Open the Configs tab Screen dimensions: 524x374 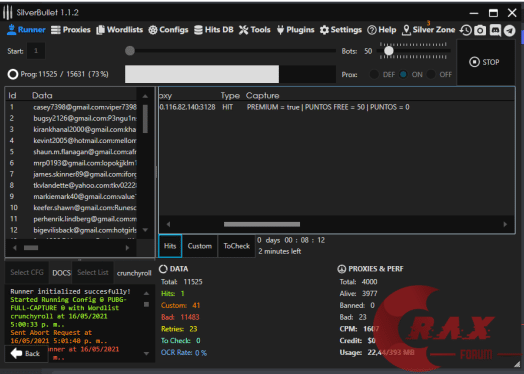click(x=168, y=30)
